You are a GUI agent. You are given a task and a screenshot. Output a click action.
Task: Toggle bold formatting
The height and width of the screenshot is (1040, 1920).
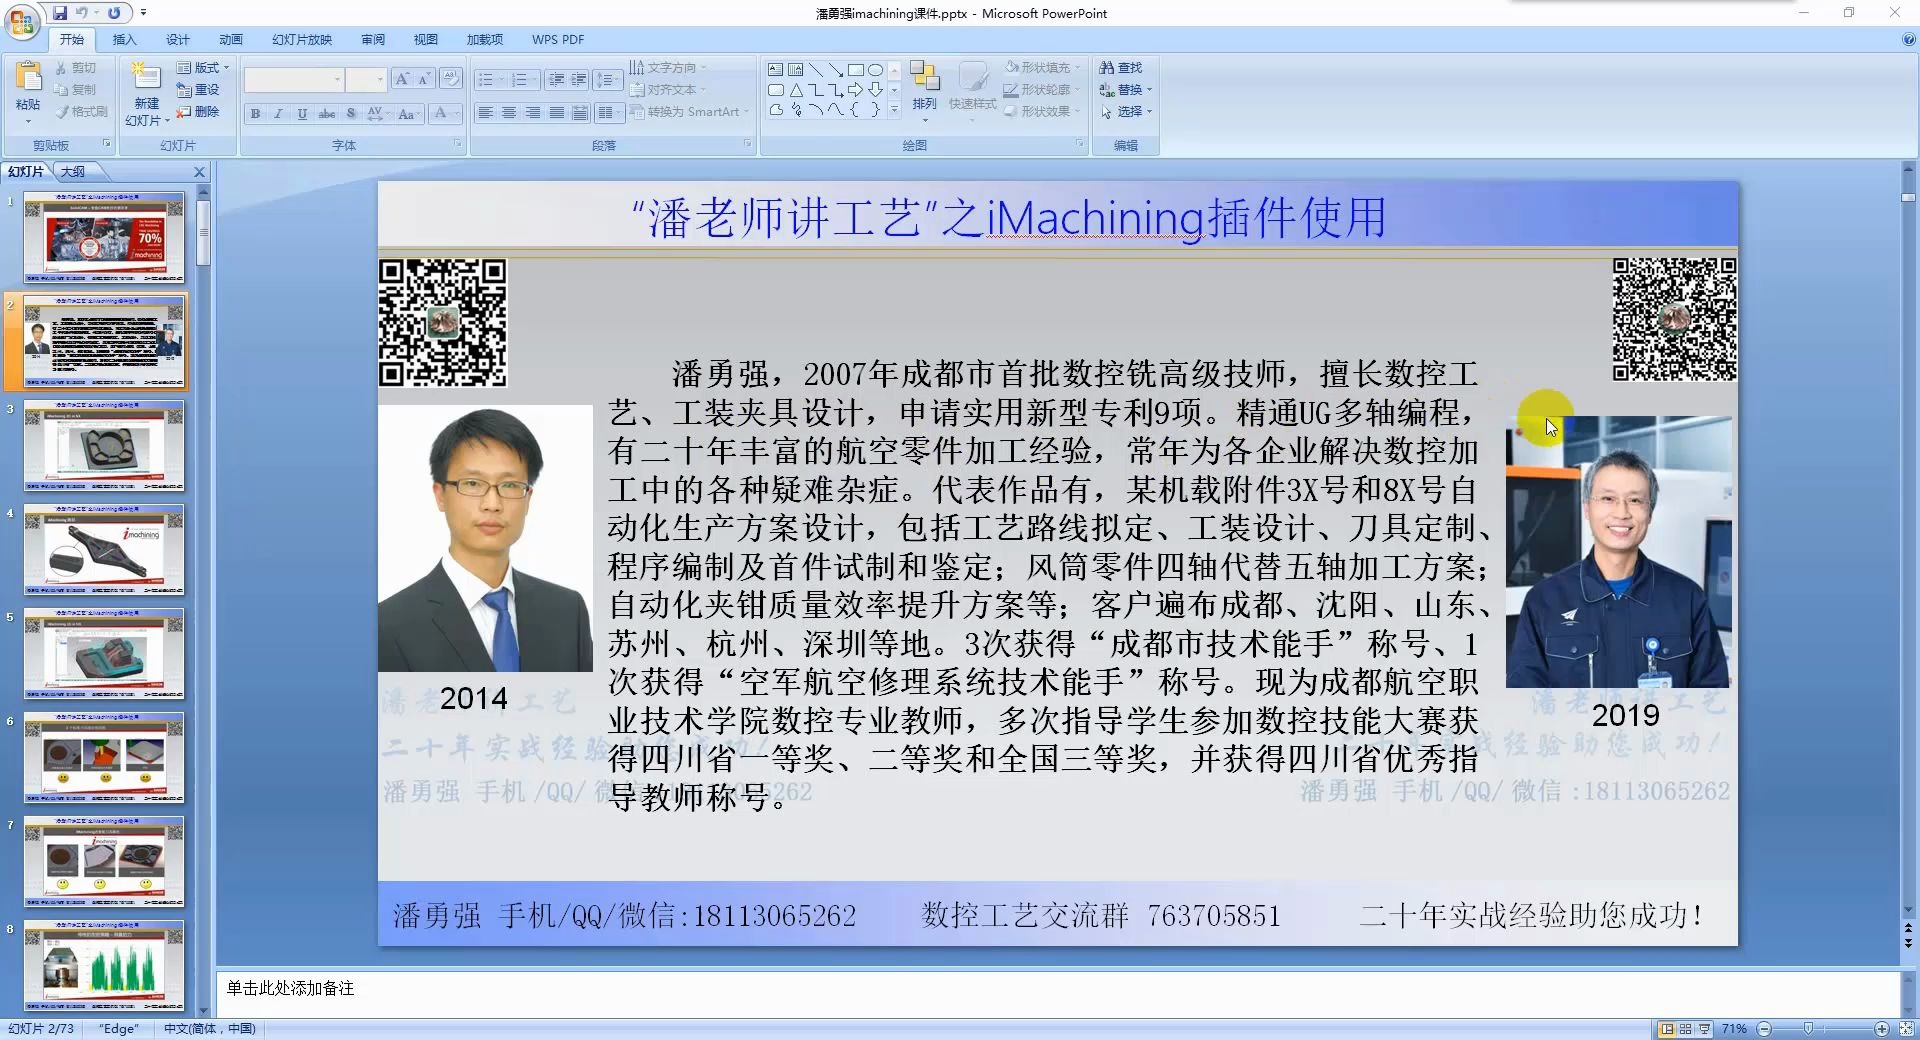pyautogui.click(x=255, y=113)
